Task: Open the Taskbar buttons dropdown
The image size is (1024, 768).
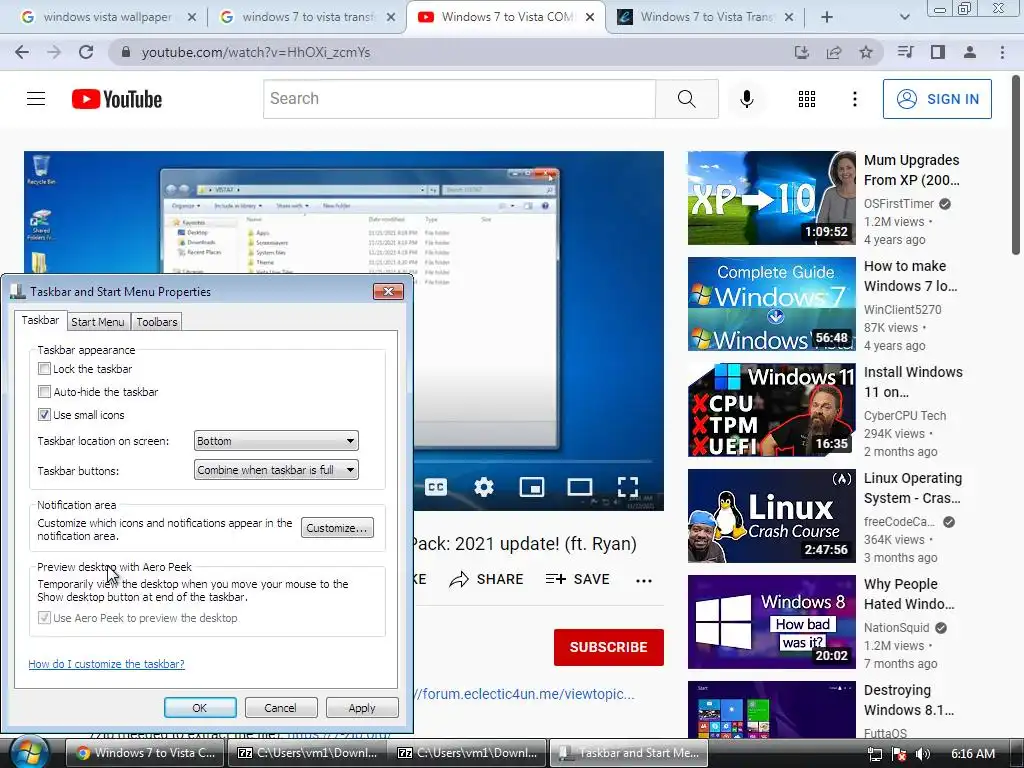Action: (x=276, y=470)
